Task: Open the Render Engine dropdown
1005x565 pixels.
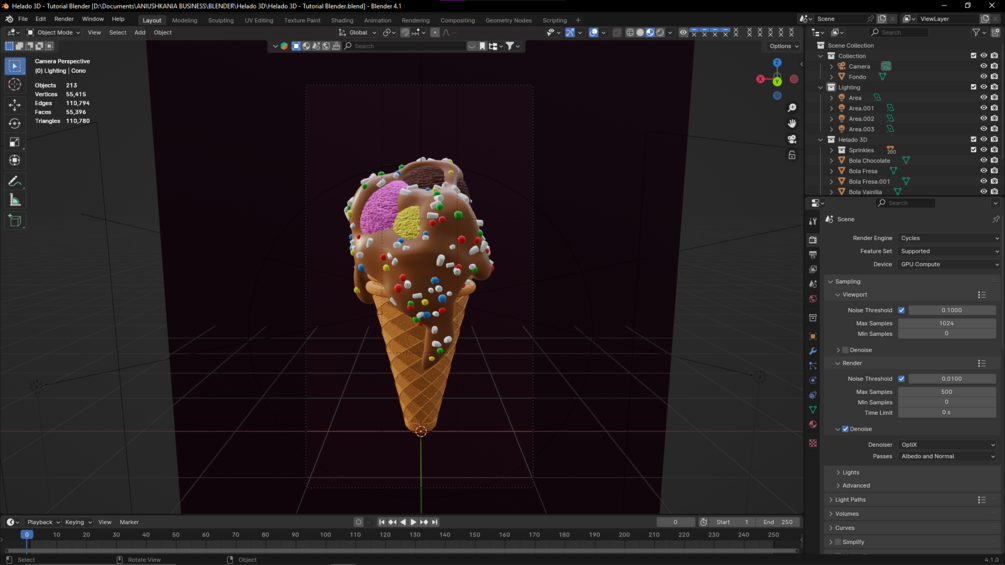Action: (x=949, y=238)
